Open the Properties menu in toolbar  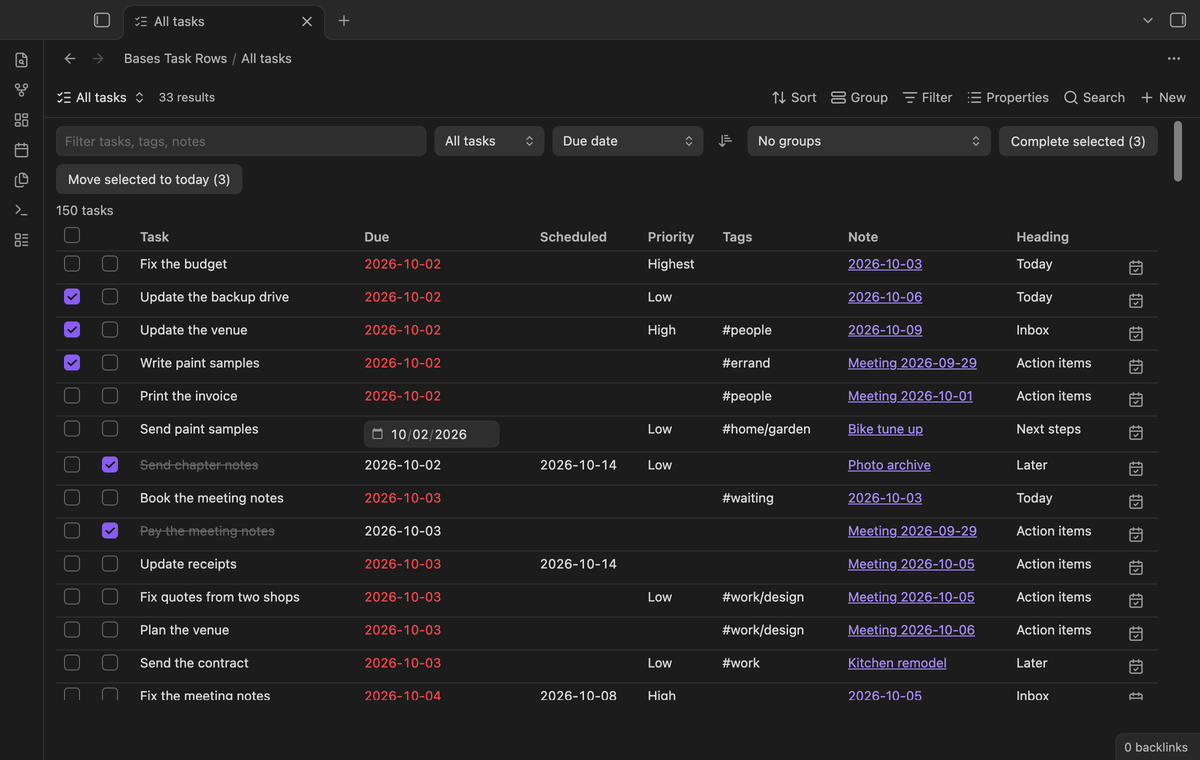pyautogui.click(x=1008, y=97)
